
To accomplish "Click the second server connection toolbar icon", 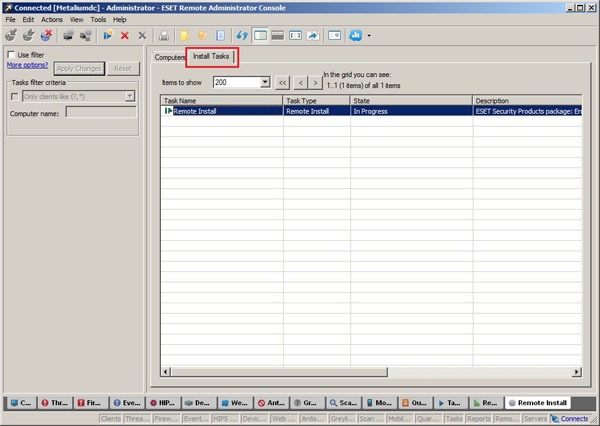I will (29, 35).
